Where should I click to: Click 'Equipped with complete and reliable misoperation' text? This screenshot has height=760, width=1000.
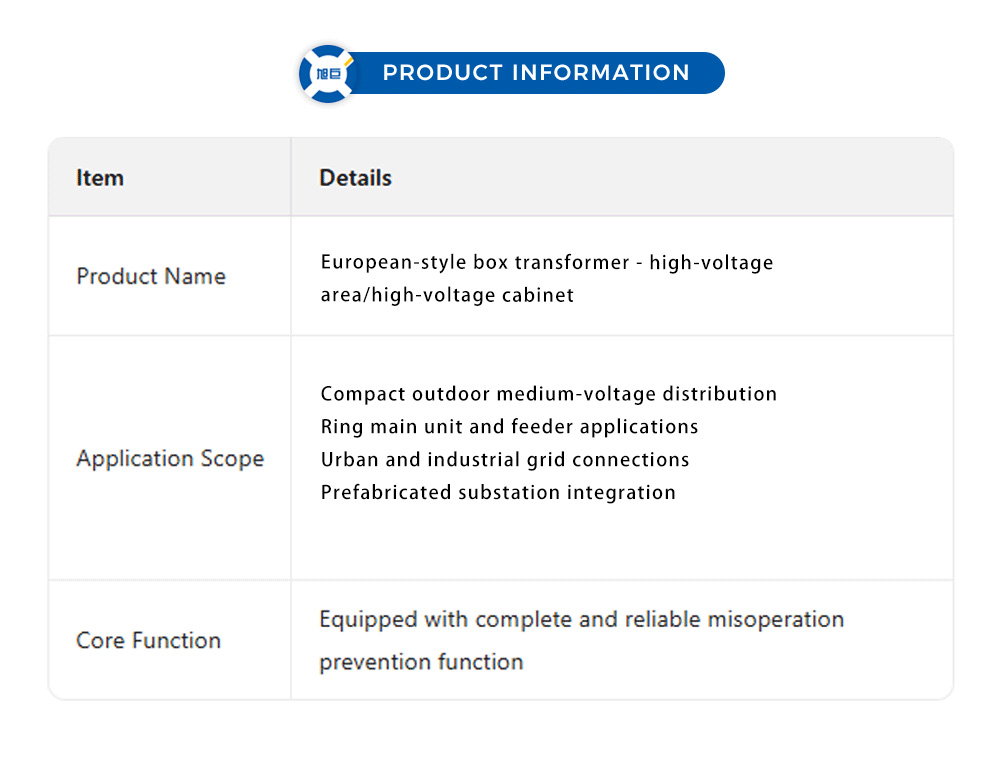tap(581, 619)
